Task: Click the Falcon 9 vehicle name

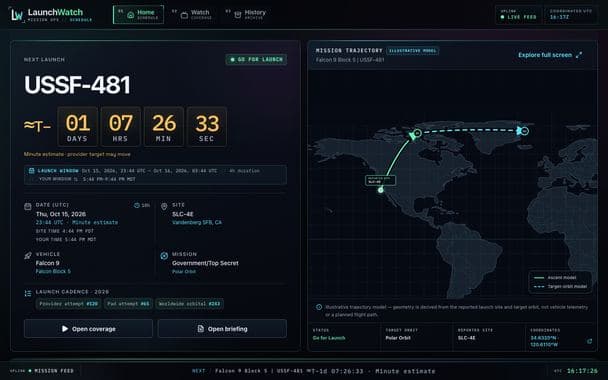Action: pos(47,263)
